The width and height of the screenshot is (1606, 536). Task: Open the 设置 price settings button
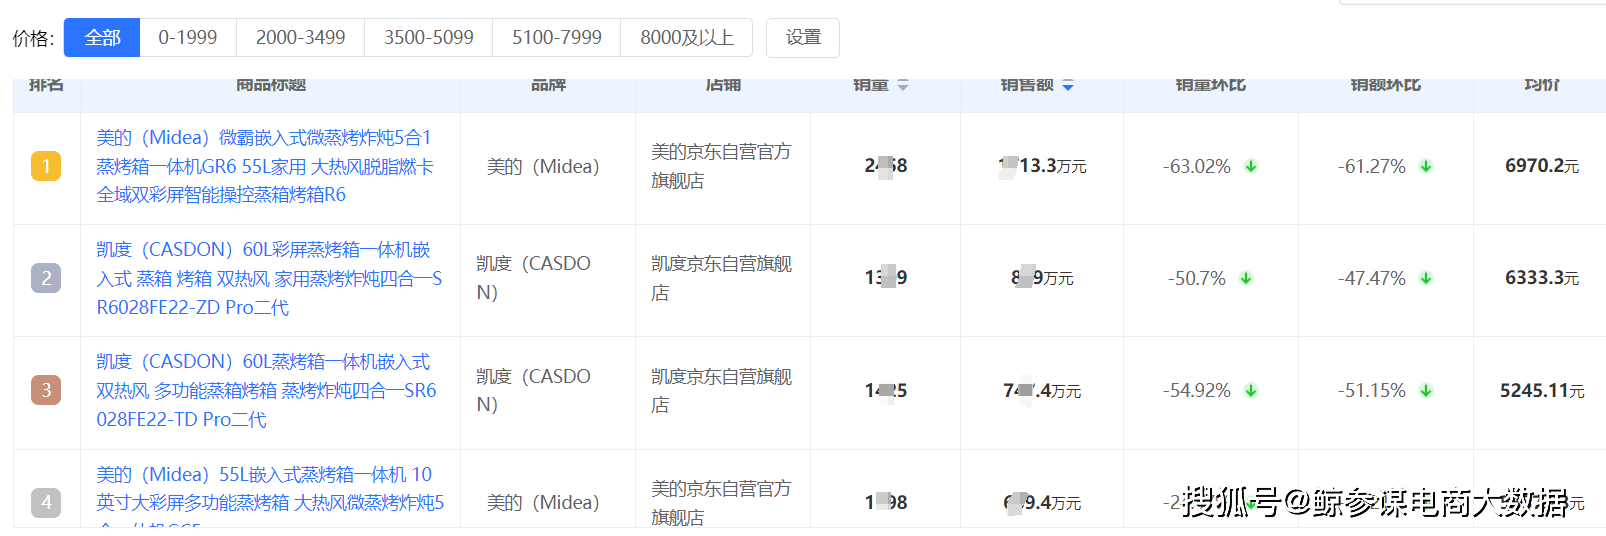click(x=803, y=38)
